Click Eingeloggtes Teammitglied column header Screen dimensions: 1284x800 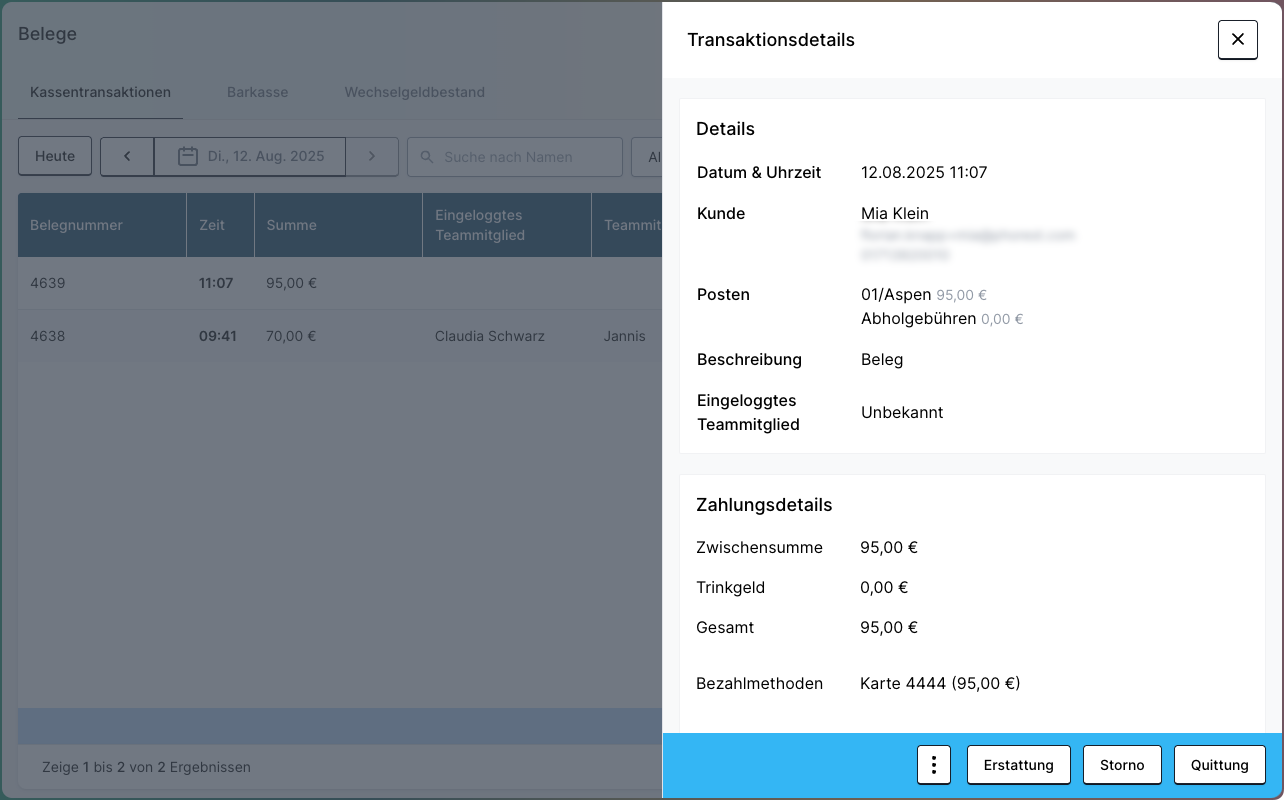(506, 225)
